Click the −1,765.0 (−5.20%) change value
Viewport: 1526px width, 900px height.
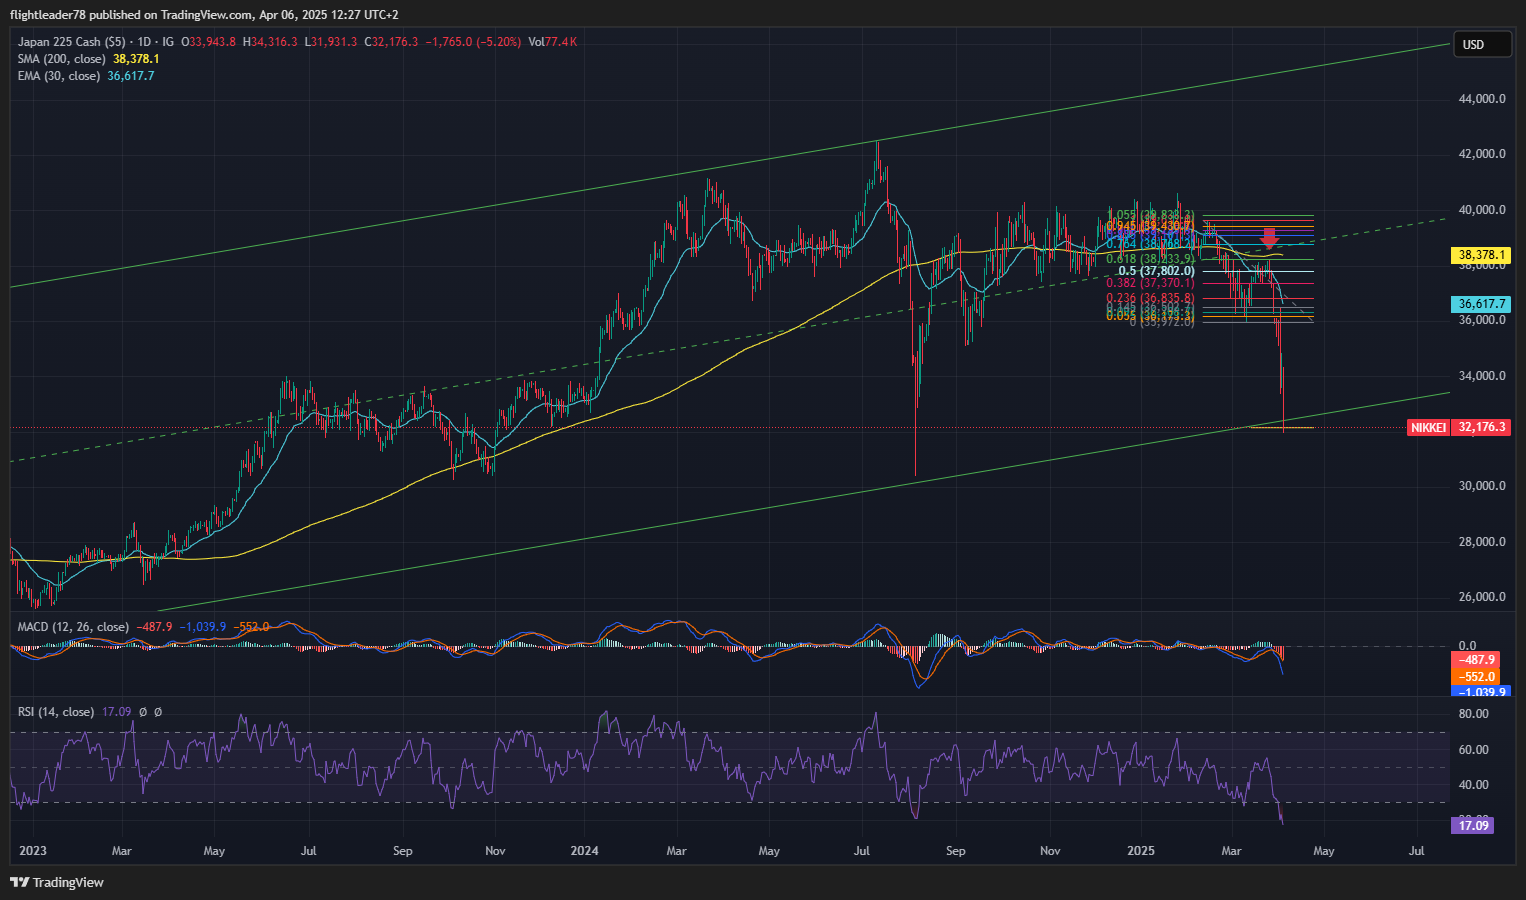coord(473,42)
